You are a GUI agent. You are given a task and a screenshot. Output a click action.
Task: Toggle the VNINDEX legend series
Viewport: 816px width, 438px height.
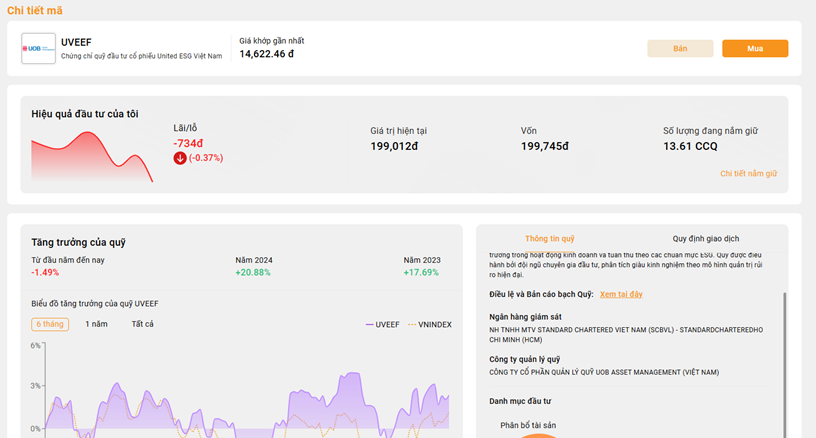[430, 325]
